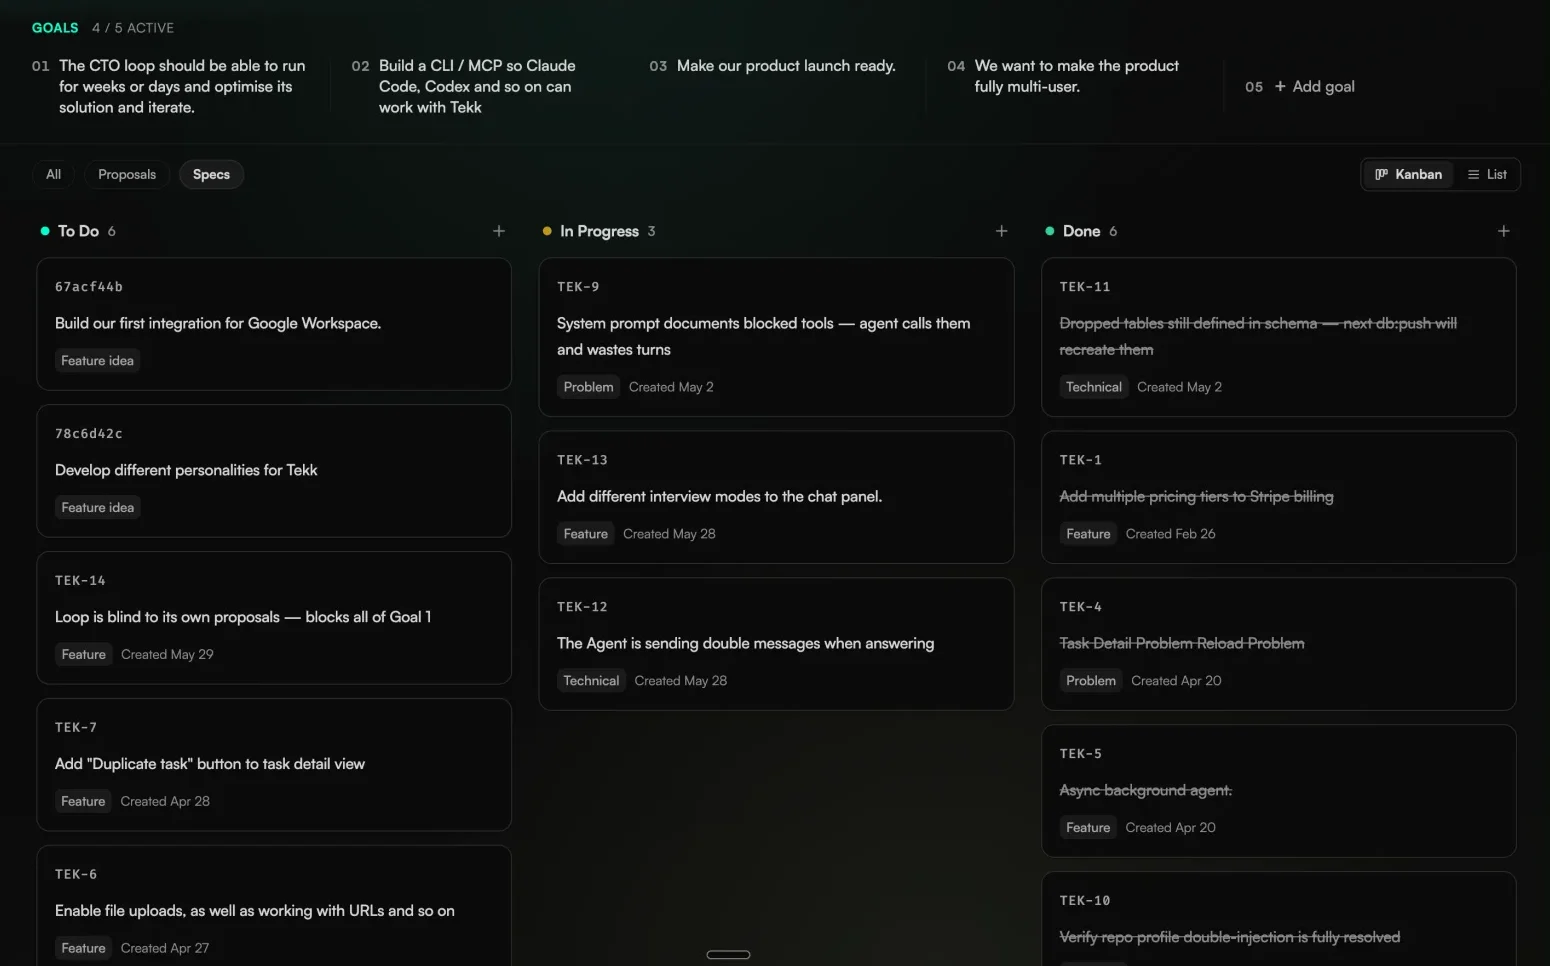Open TEK-9 System prompt blocked tools card

tap(776, 337)
